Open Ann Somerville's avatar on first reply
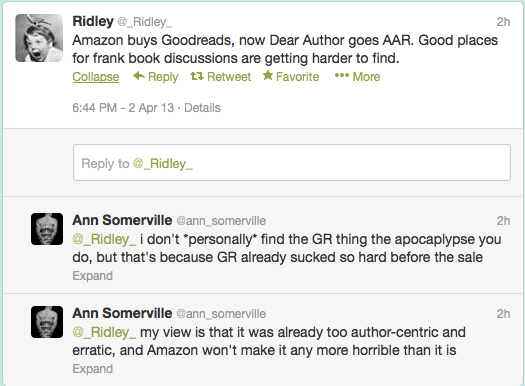Screen dimensions: 525x386 pos(47,229)
